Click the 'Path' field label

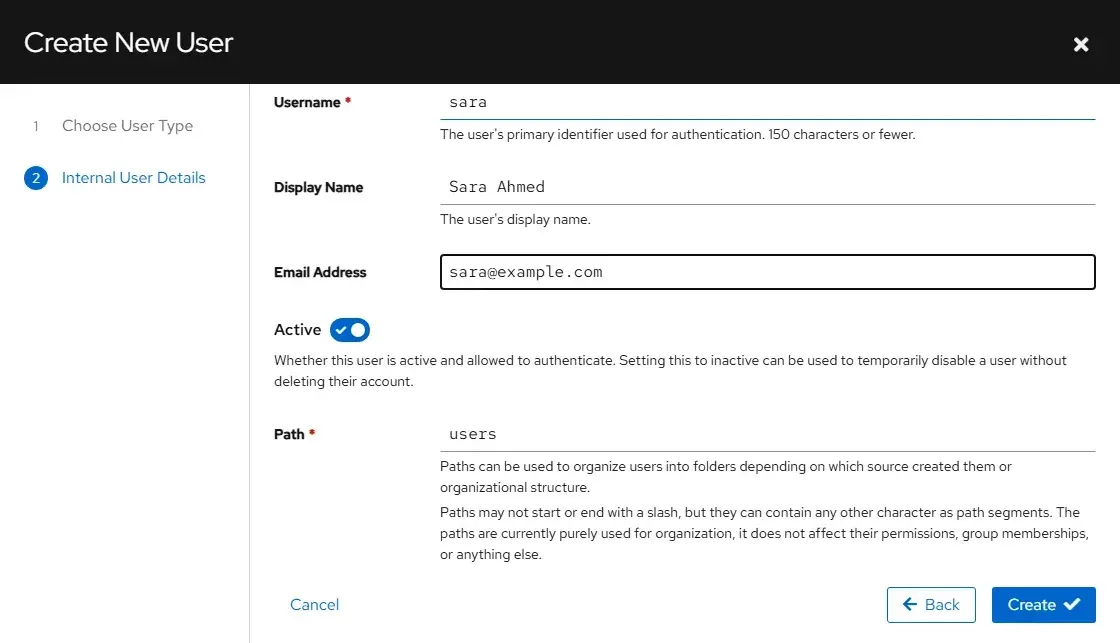pyautogui.click(x=289, y=434)
